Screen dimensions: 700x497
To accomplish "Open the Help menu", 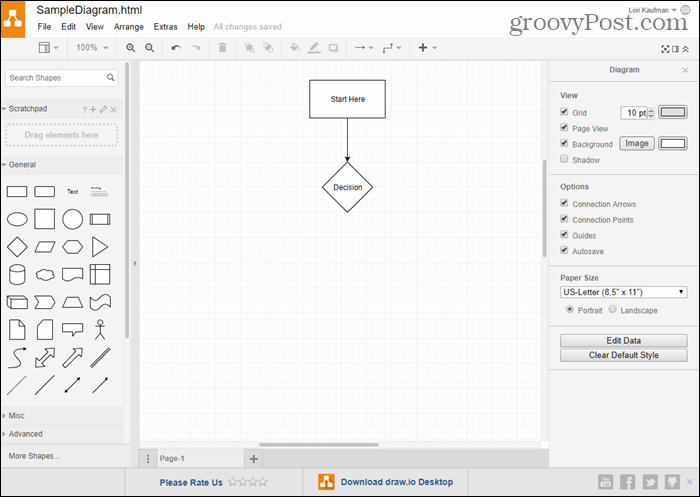I will [x=196, y=27].
